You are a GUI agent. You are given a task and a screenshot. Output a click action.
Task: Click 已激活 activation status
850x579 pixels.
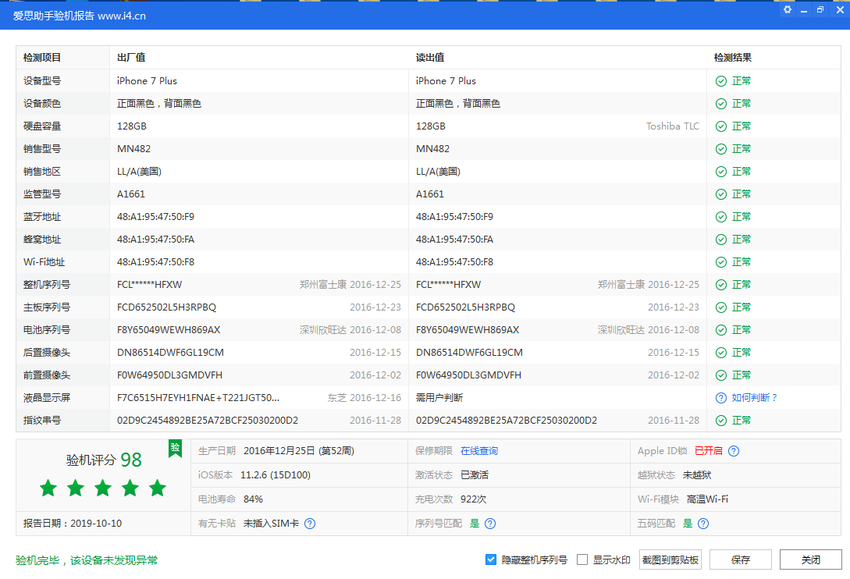click(x=474, y=475)
